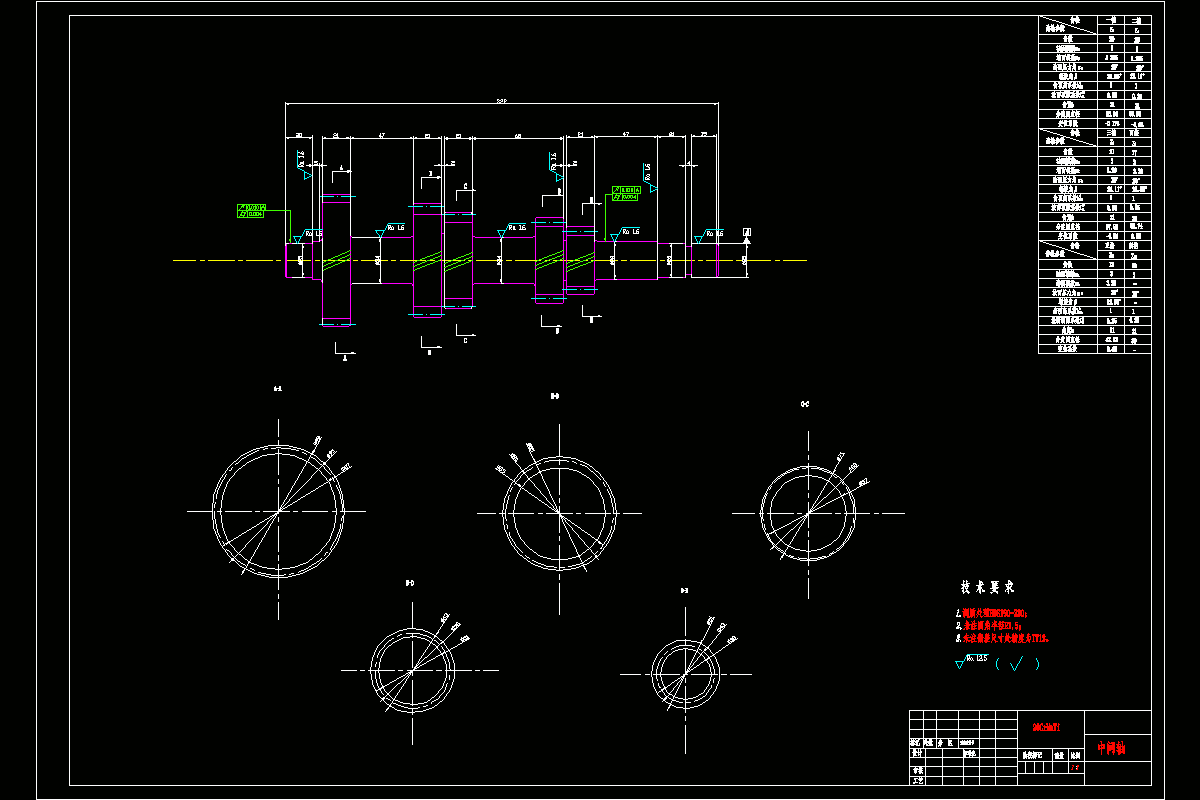Select the green tolerance frame right of the gears
Image resolution: width=1200 pixels, height=800 pixels.
625,193
